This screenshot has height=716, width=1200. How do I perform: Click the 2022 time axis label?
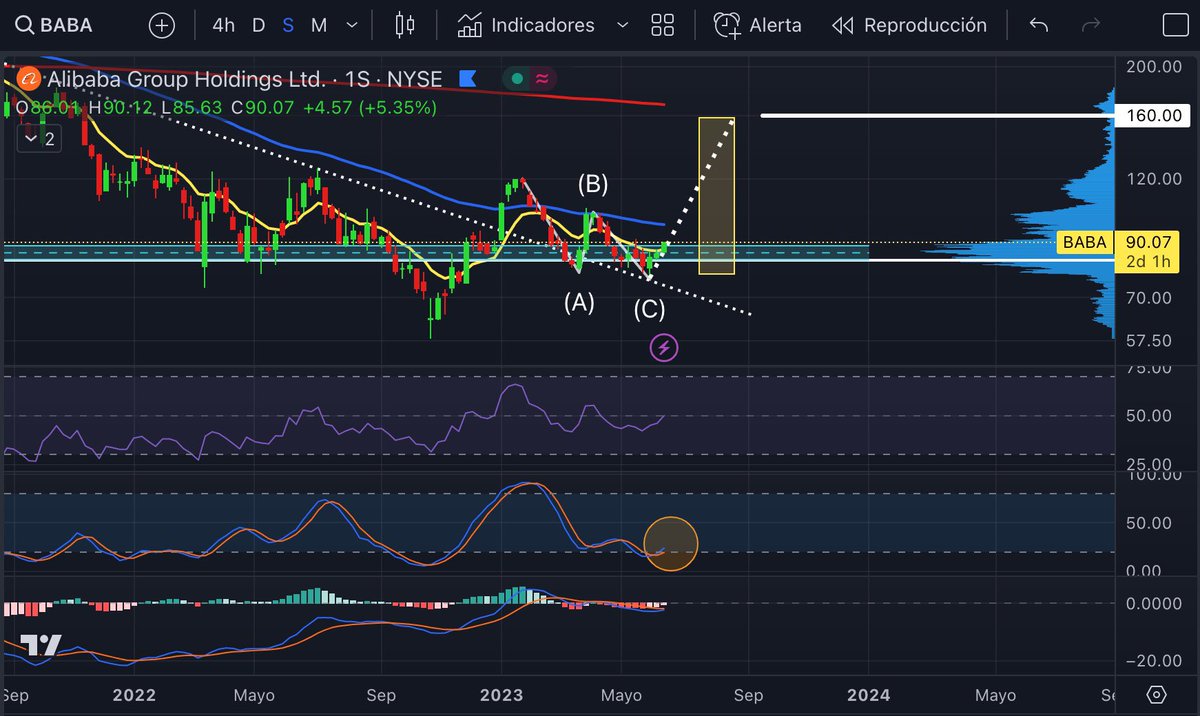tap(135, 695)
